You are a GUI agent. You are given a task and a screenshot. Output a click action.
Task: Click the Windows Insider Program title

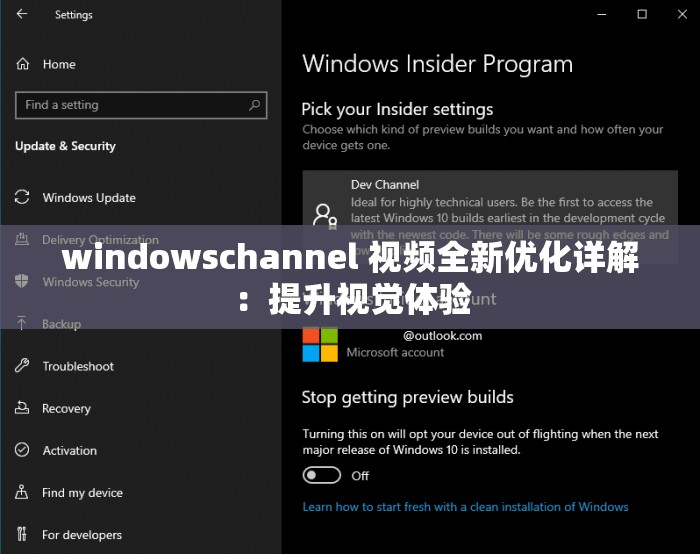pyautogui.click(x=438, y=64)
